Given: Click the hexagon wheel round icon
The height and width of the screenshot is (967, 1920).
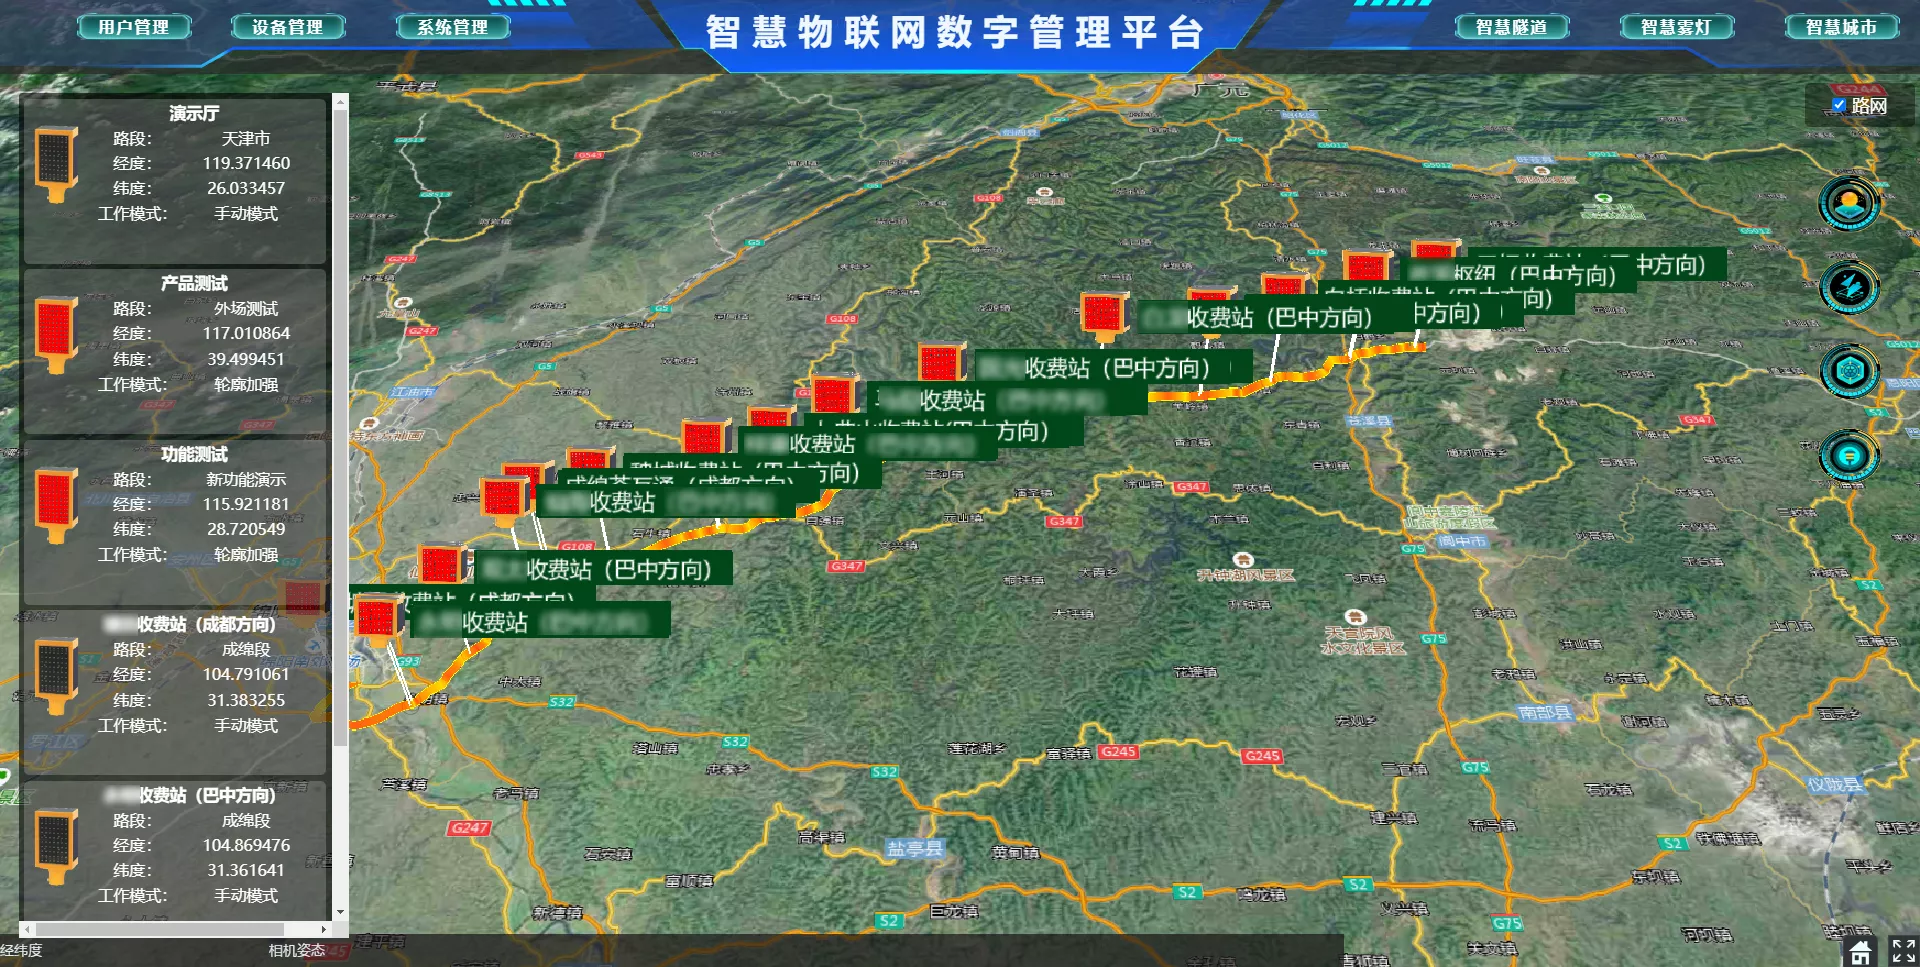Looking at the screenshot, I should (x=1848, y=371).
